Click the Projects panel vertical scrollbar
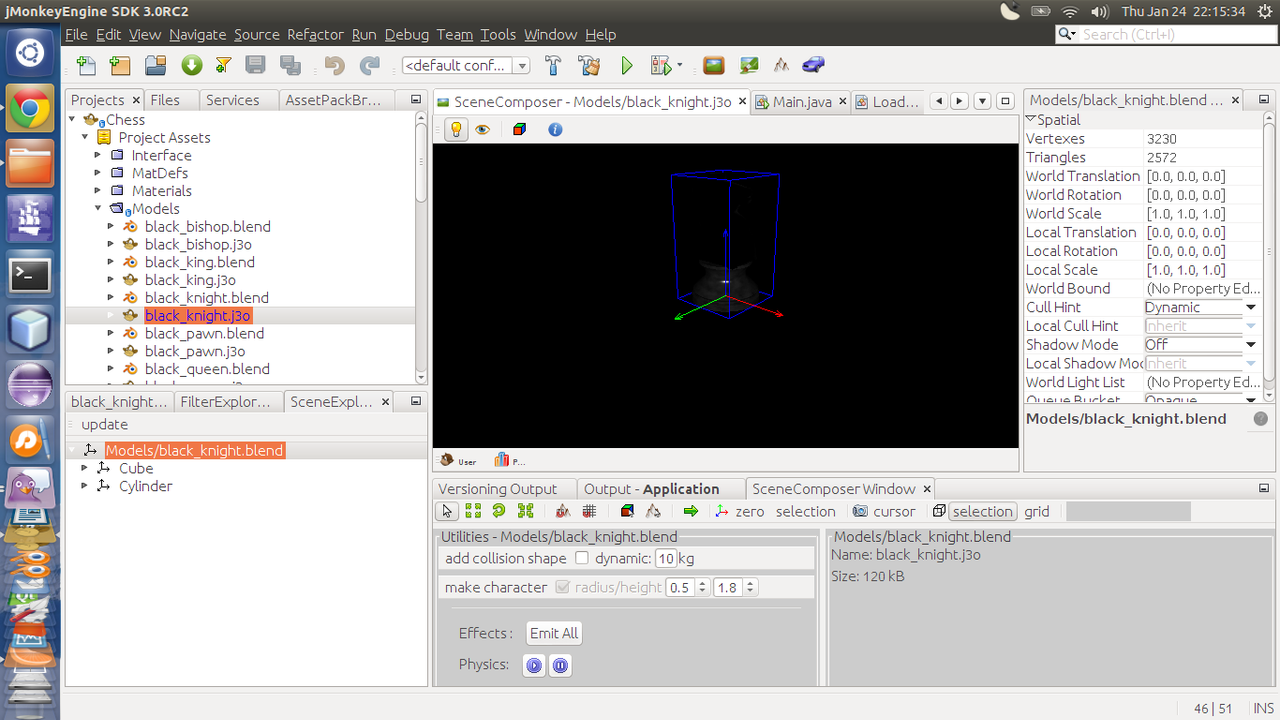Screen dimensions: 1280x720 point(422,247)
